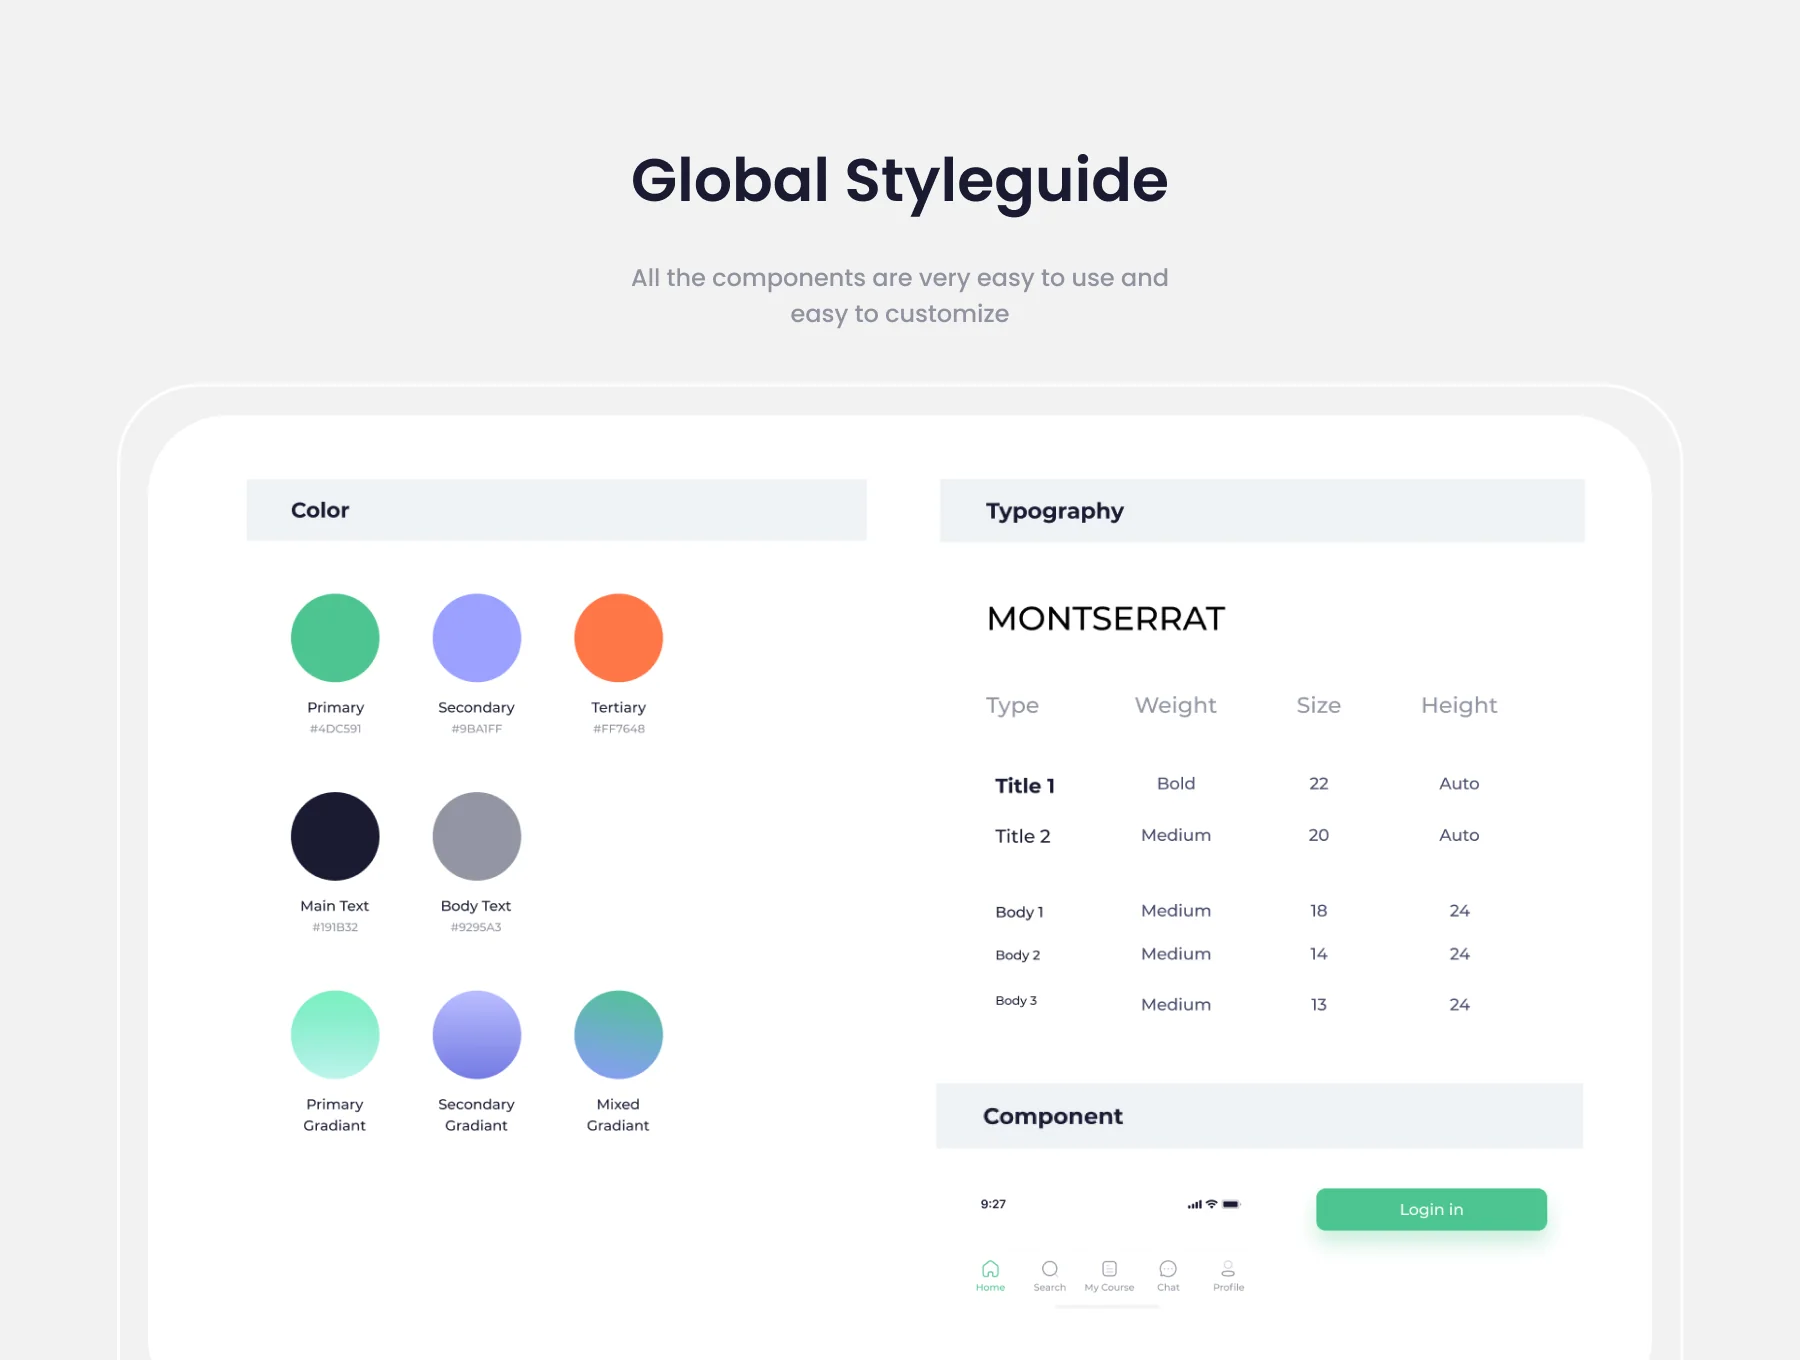Image resolution: width=1800 pixels, height=1360 pixels.
Task: Click the Login in button
Action: [1431, 1209]
